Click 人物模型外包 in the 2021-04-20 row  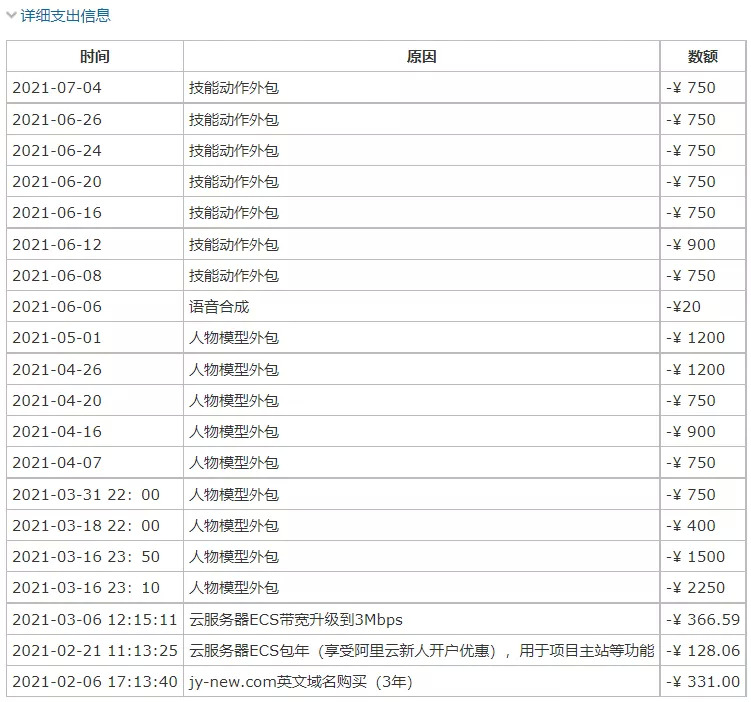pos(234,400)
